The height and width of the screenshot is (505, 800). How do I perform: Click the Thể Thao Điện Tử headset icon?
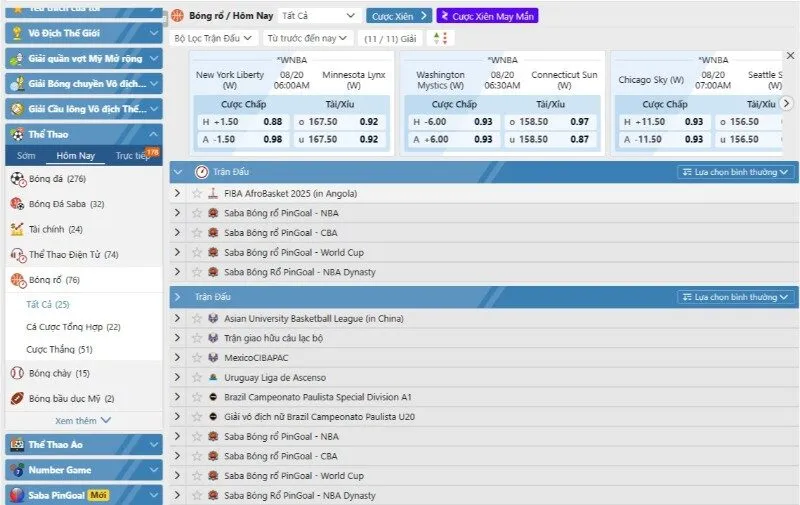pyautogui.click(x=17, y=255)
